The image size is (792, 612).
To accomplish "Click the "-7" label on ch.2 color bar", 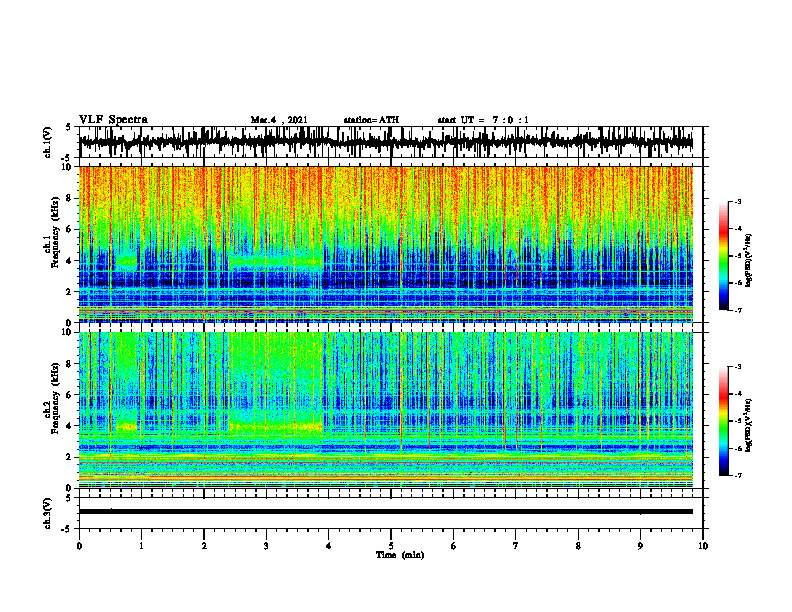I will 738,475.
